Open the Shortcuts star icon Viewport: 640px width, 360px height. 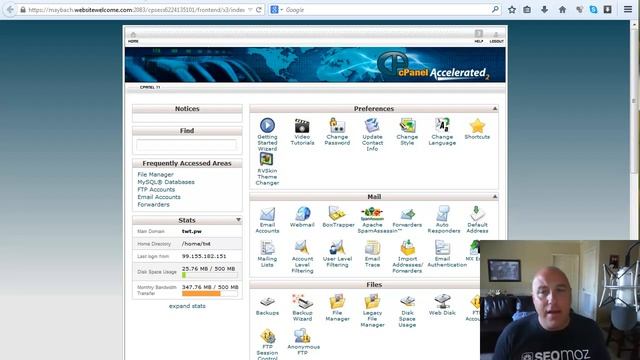477,126
